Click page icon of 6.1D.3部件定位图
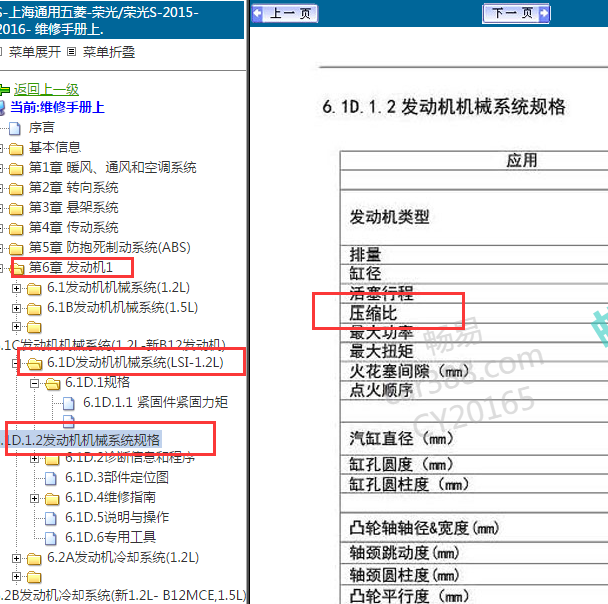The width and height of the screenshot is (608, 604). click(x=50, y=479)
